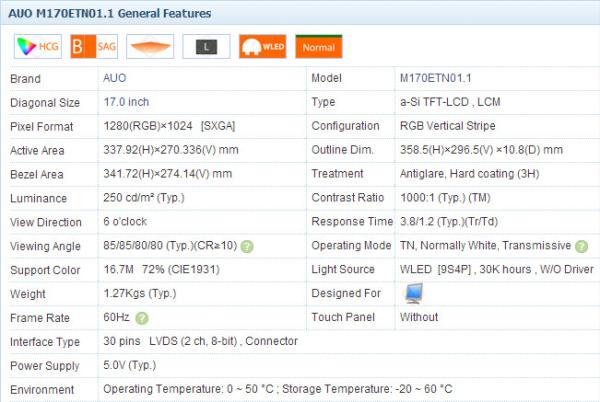Click Antiglare, Hard coating (3H) treatment value

pos(470,174)
